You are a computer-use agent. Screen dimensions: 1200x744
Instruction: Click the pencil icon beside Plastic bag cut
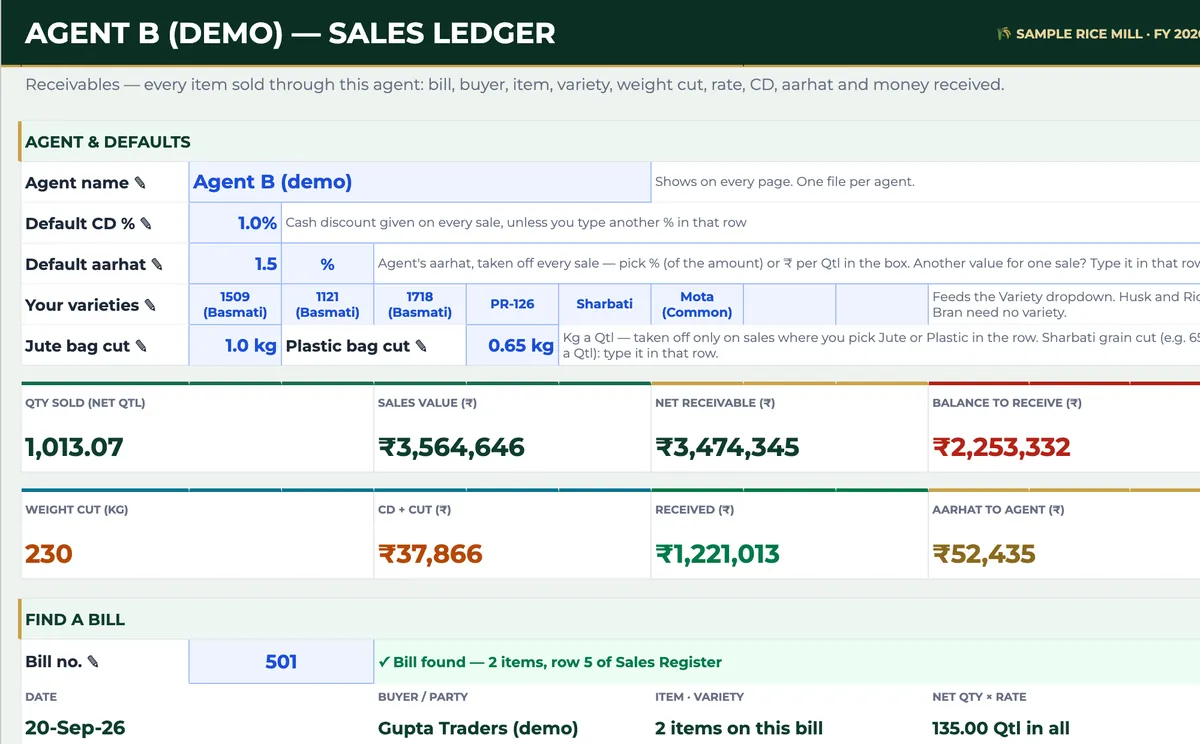[x=421, y=346]
